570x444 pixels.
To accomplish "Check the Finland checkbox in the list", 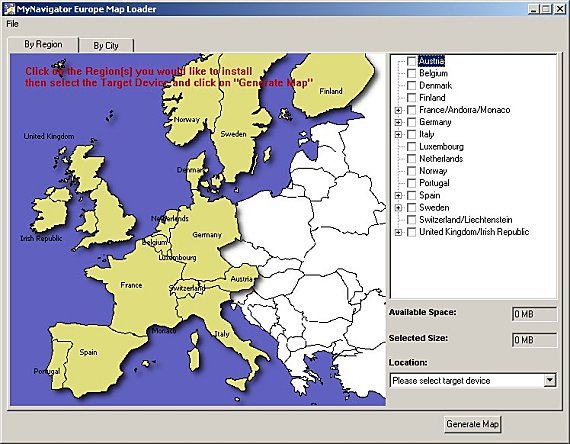I will (411, 98).
